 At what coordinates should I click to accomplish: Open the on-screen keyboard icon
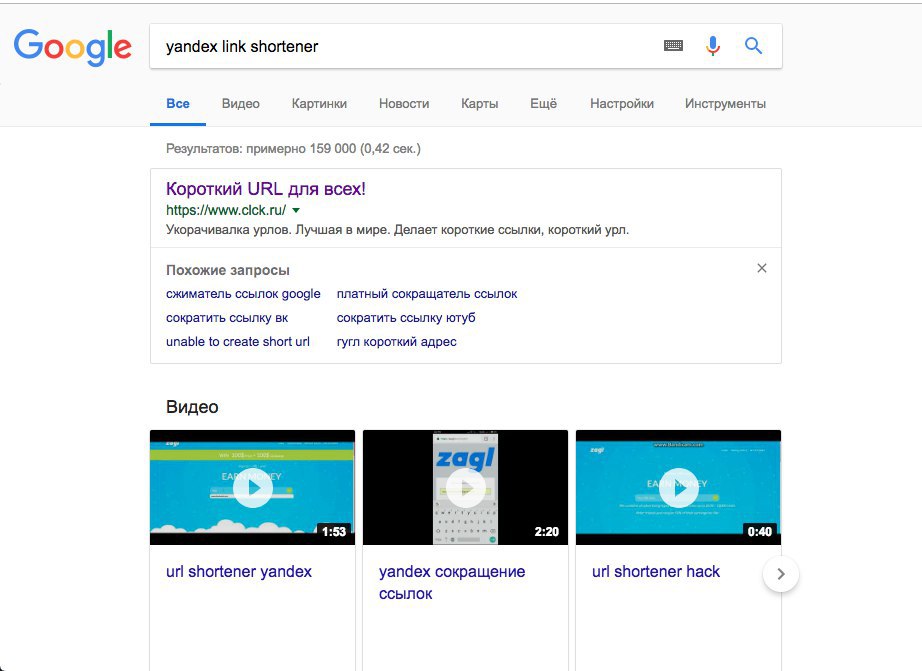[673, 45]
